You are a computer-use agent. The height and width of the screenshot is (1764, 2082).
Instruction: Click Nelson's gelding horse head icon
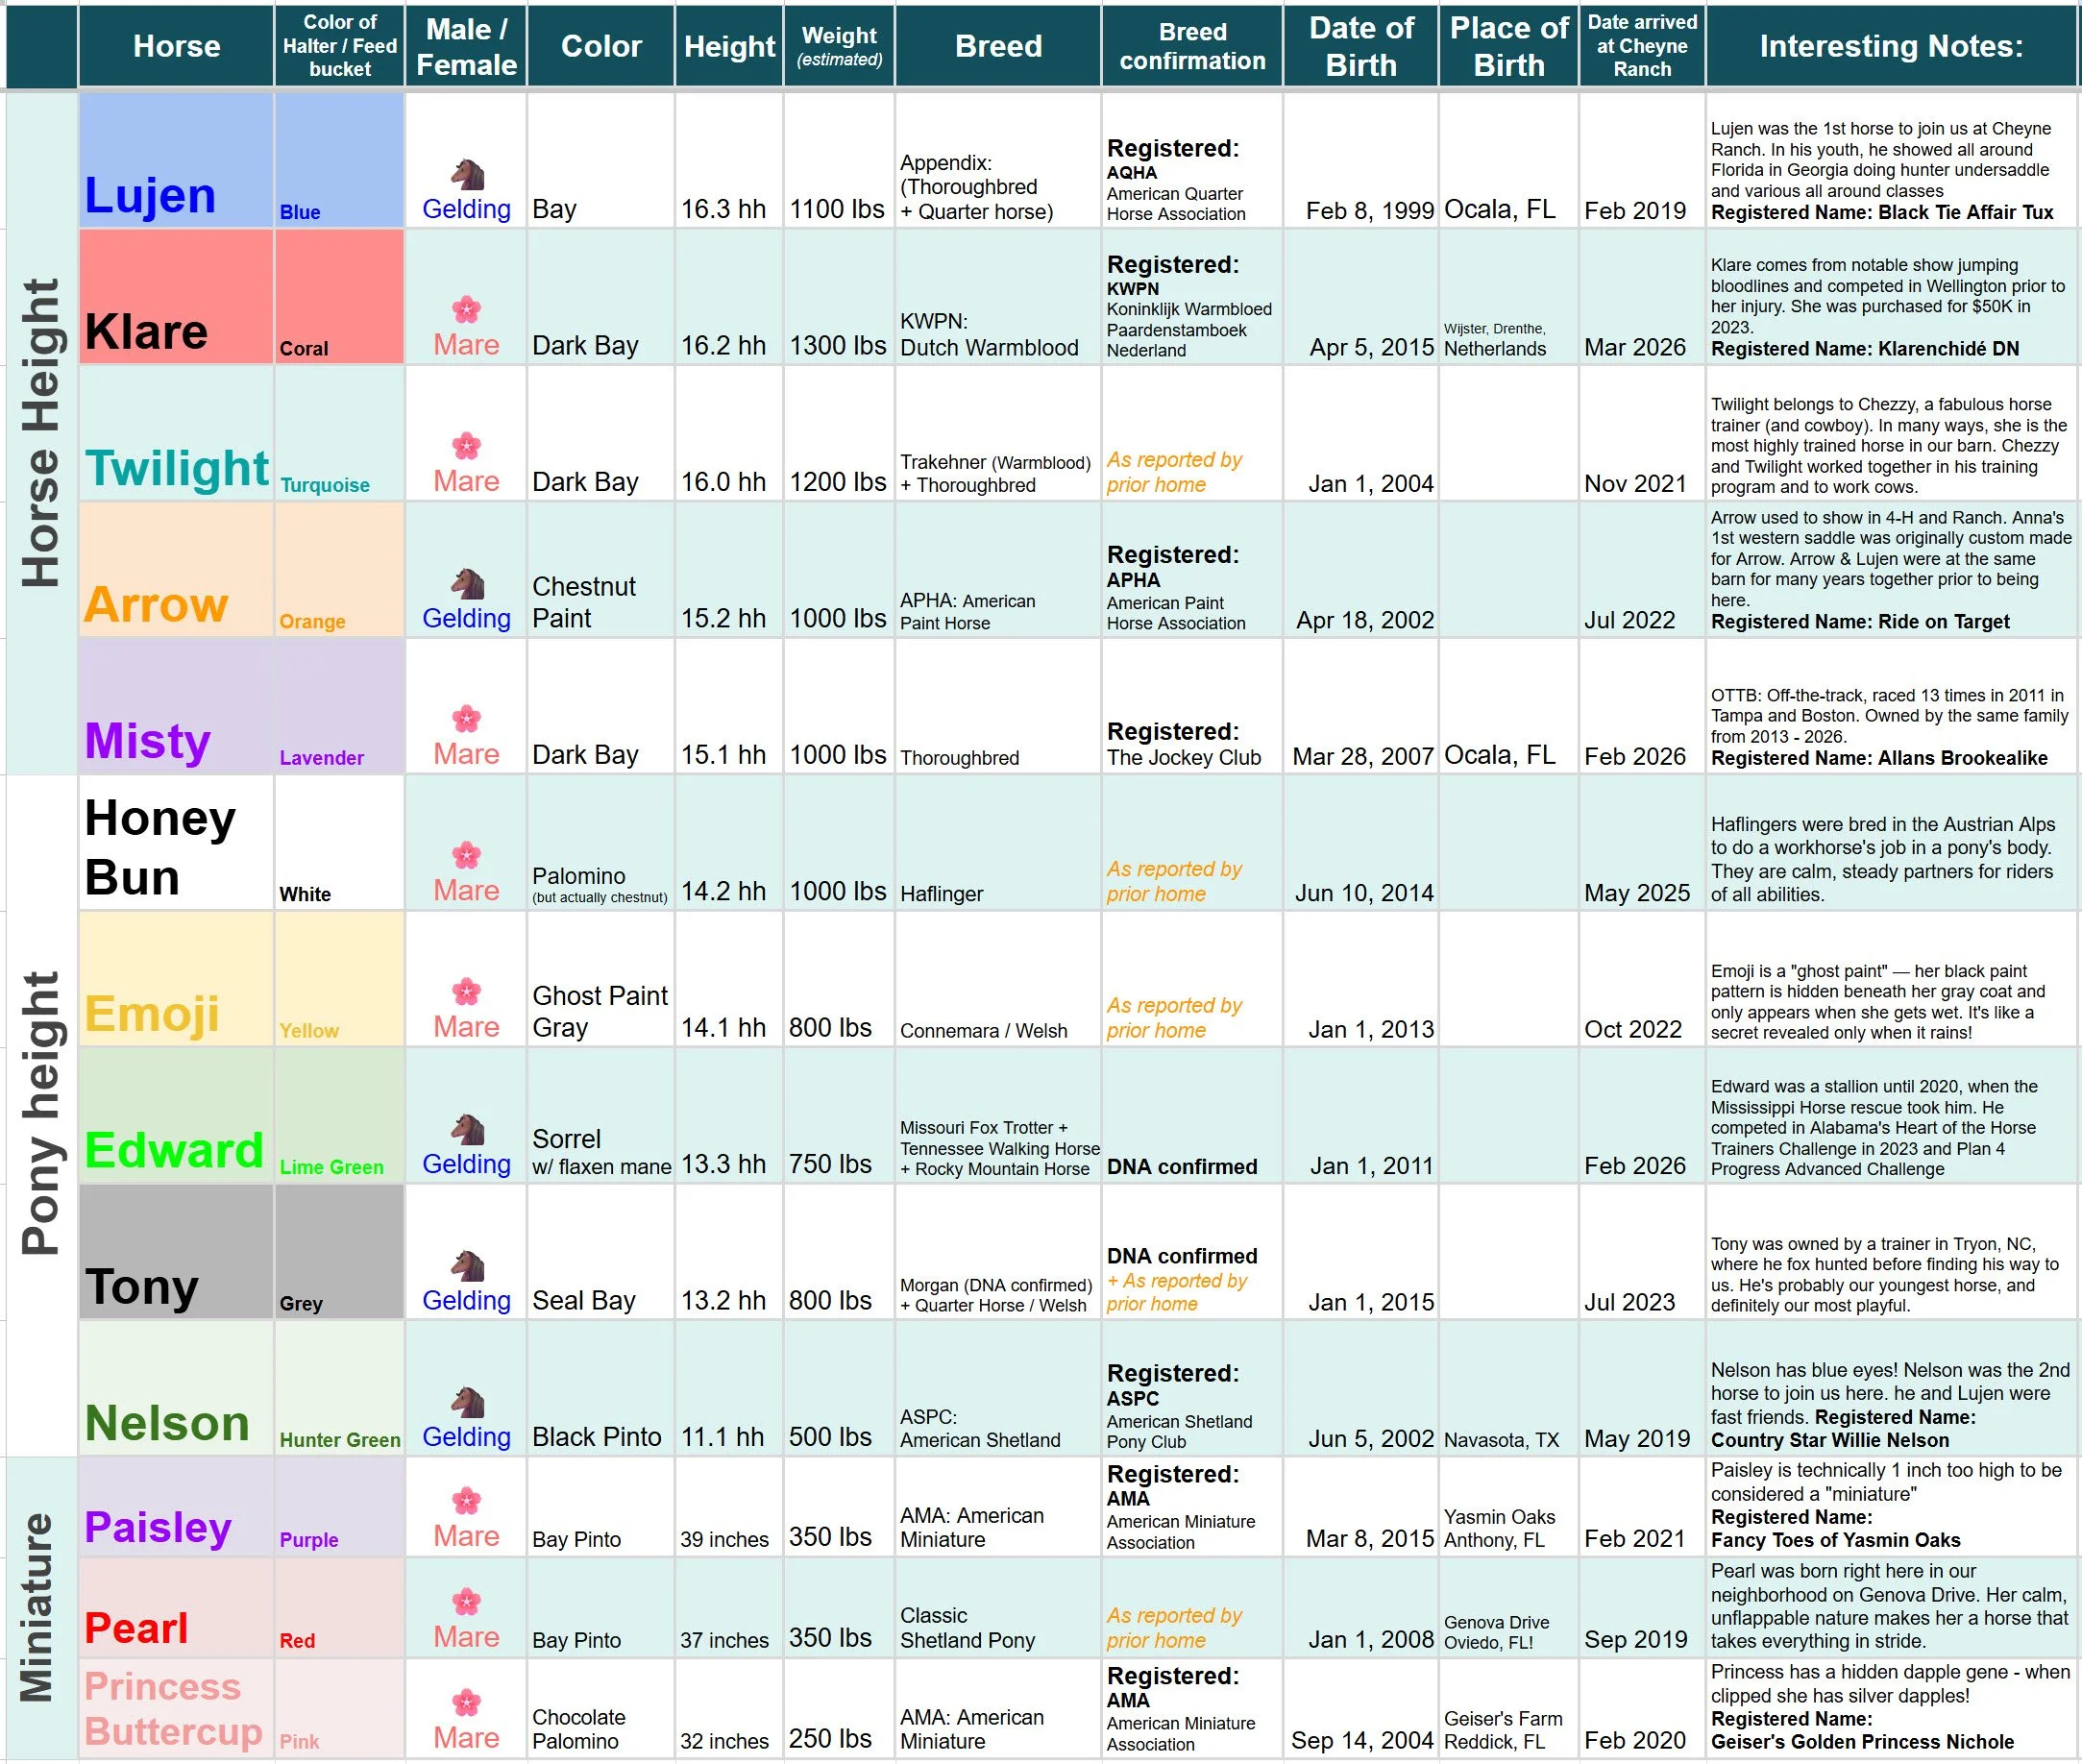467,1403
